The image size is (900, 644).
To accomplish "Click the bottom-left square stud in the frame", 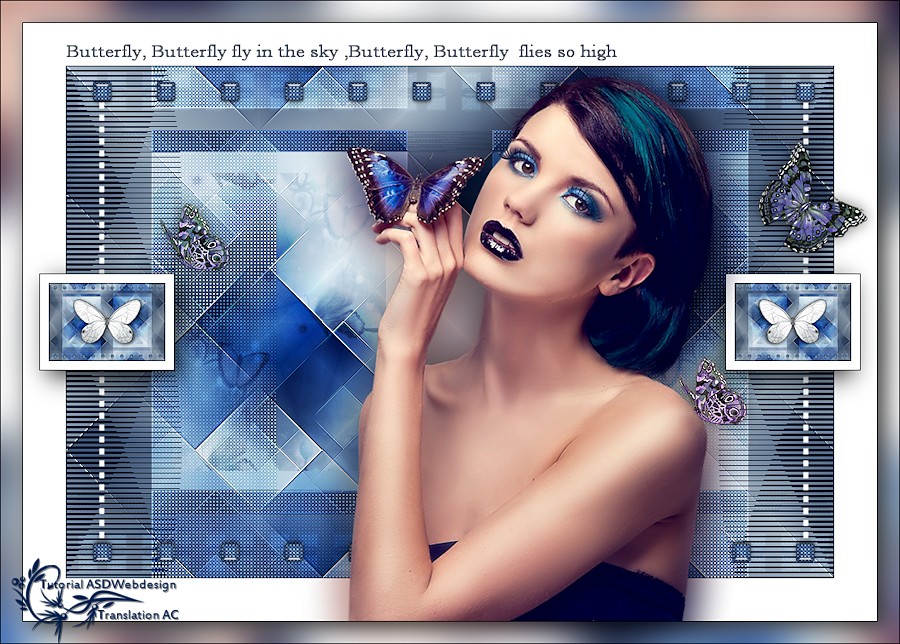I will (102, 551).
